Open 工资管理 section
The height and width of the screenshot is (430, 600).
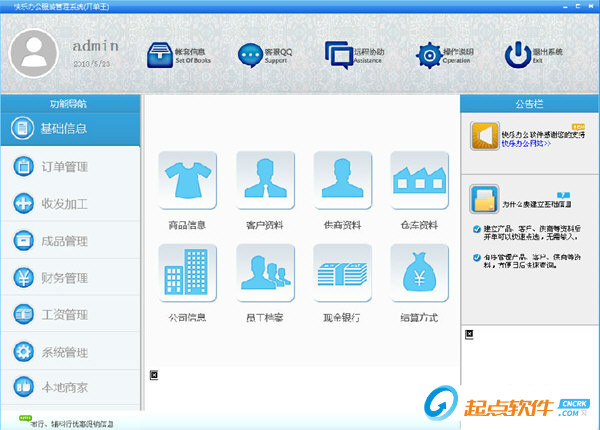(x=70, y=314)
